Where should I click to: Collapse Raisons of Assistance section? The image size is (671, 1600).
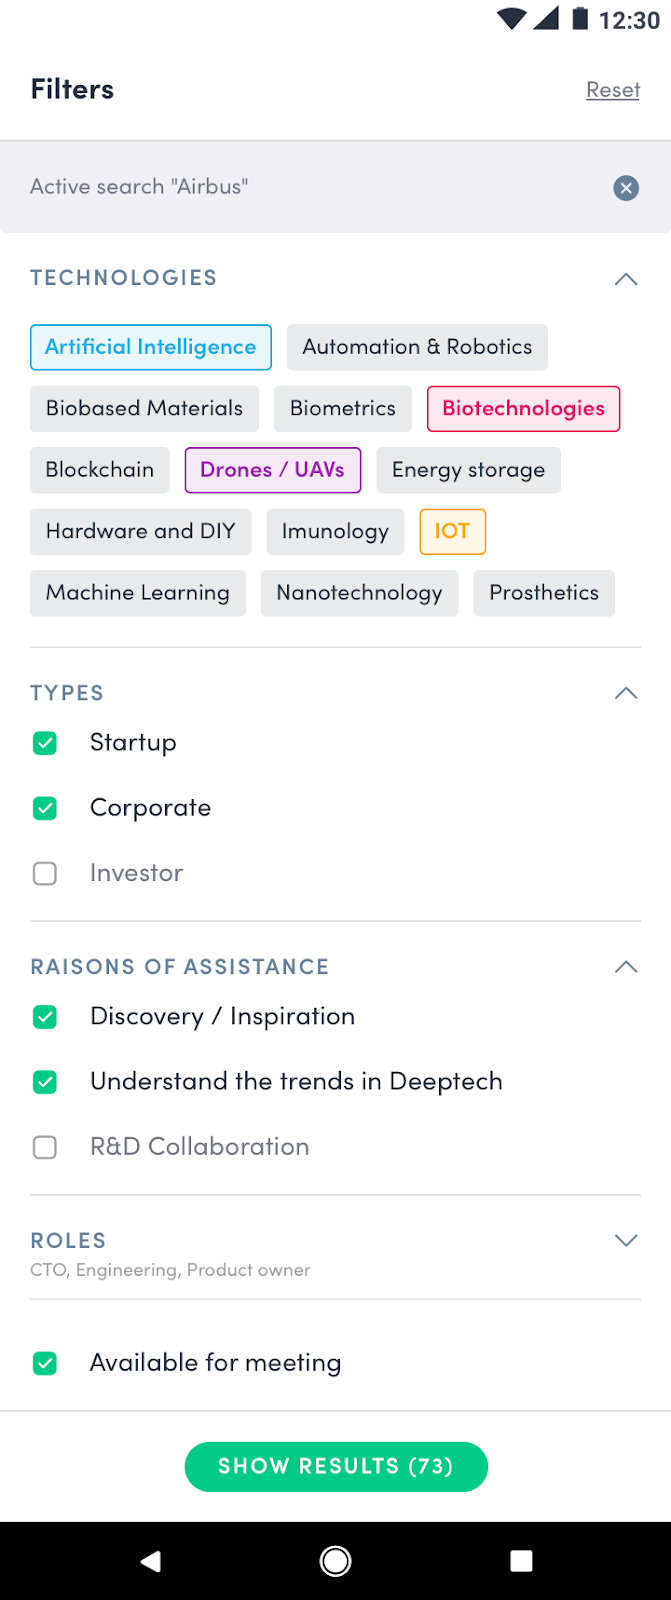626,967
